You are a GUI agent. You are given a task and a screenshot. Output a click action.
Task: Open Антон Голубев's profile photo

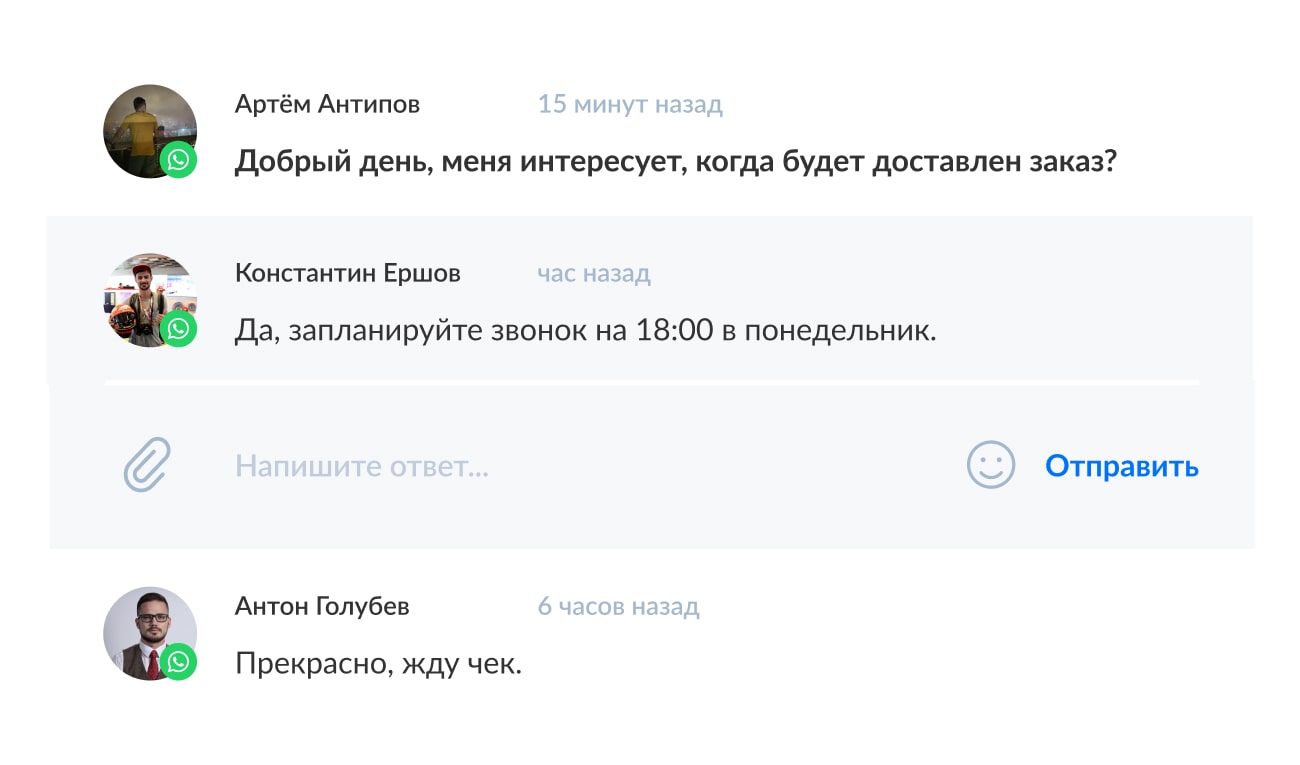(144, 627)
